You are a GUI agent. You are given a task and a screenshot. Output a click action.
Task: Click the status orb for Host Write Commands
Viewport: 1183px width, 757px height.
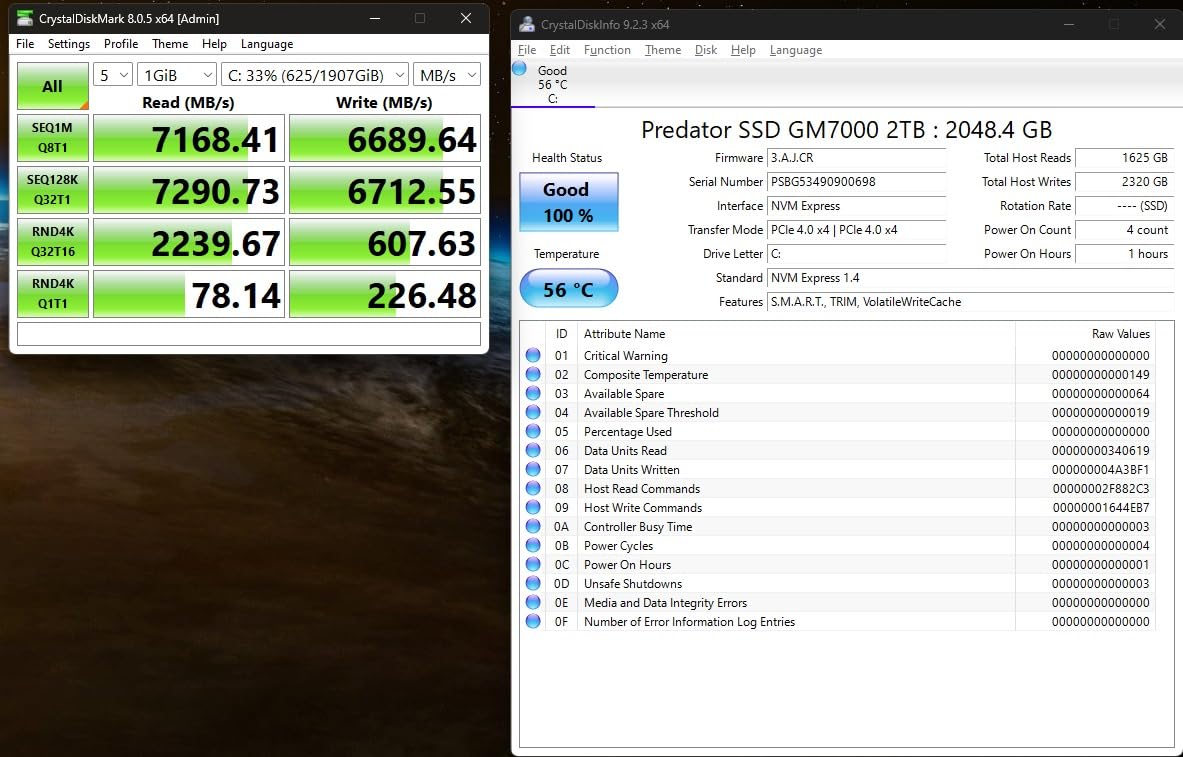(533, 507)
